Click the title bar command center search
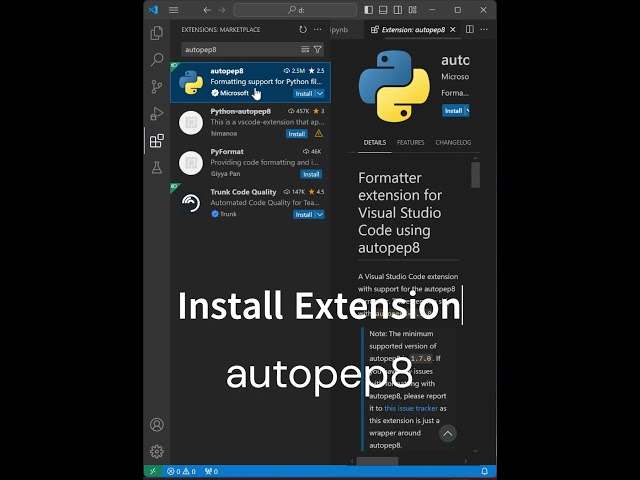 [x=295, y=10]
